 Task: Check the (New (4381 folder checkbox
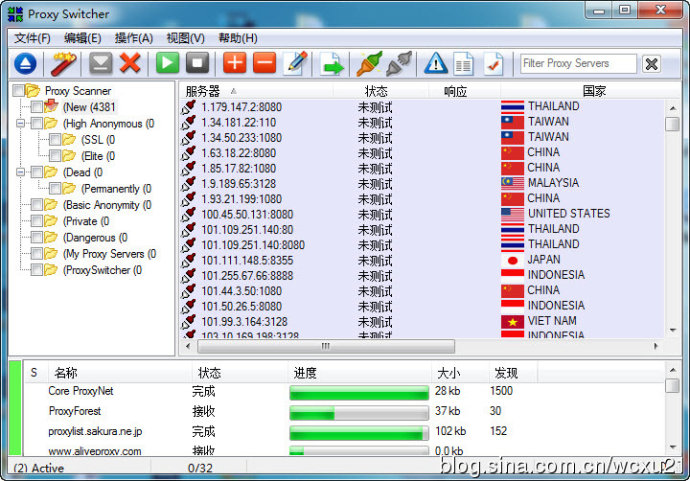[37, 107]
